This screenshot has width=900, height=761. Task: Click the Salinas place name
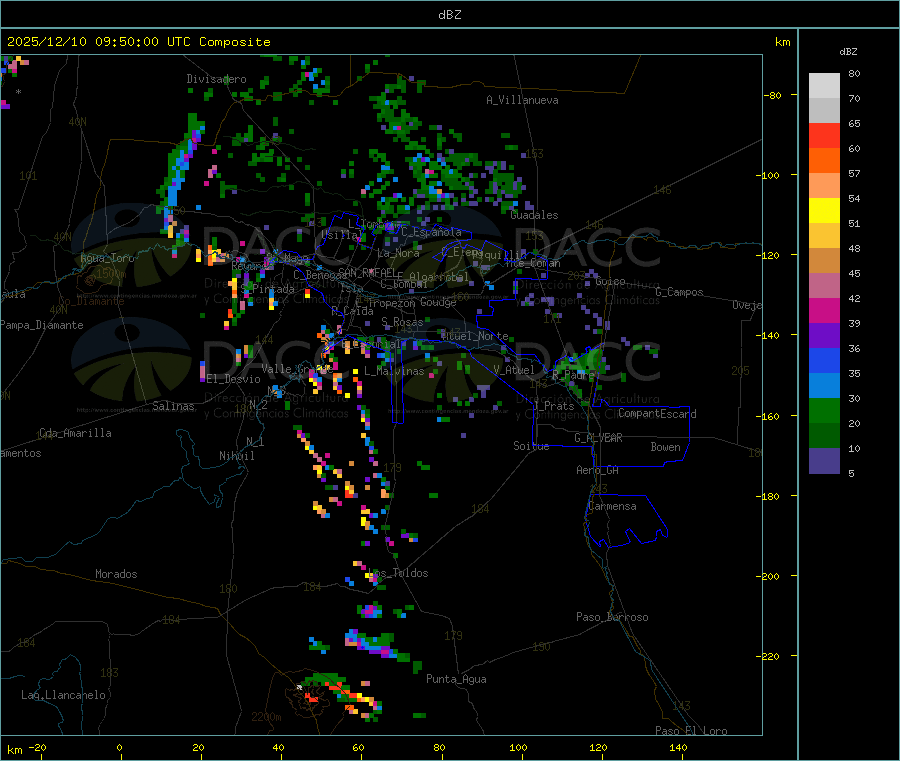173,406
